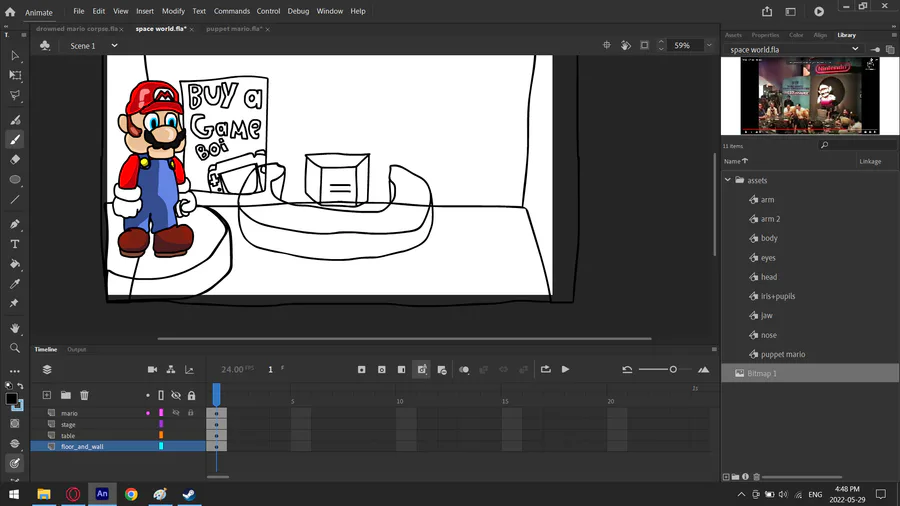Screen dimensions: 900x506
Task: Switch to the puppet mario.fla tab
Action: [x=234, y=29]
